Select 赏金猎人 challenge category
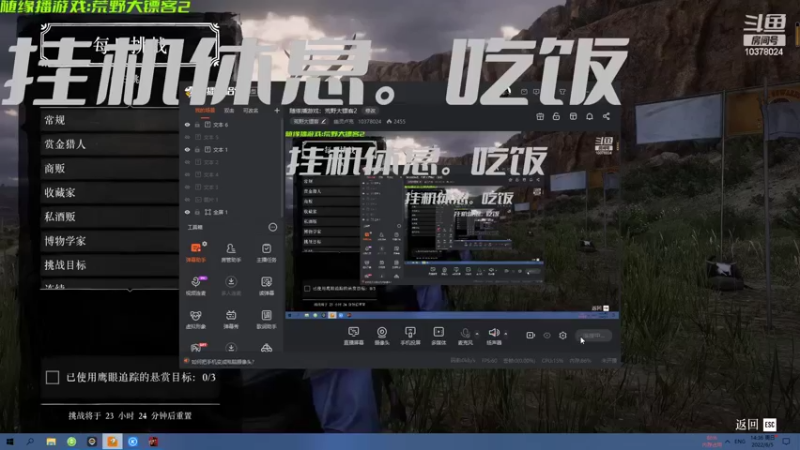This screenshot has height=450, width=800. (x=110, y=144)
